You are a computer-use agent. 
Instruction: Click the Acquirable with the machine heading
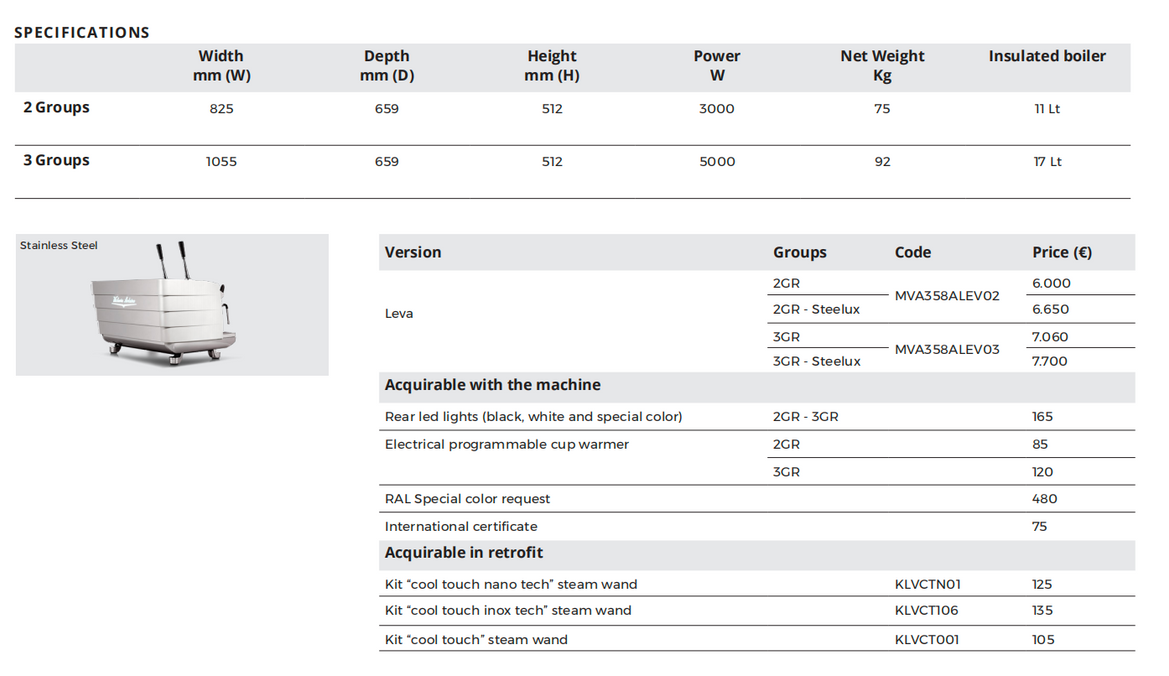click(x=492, y=385)
